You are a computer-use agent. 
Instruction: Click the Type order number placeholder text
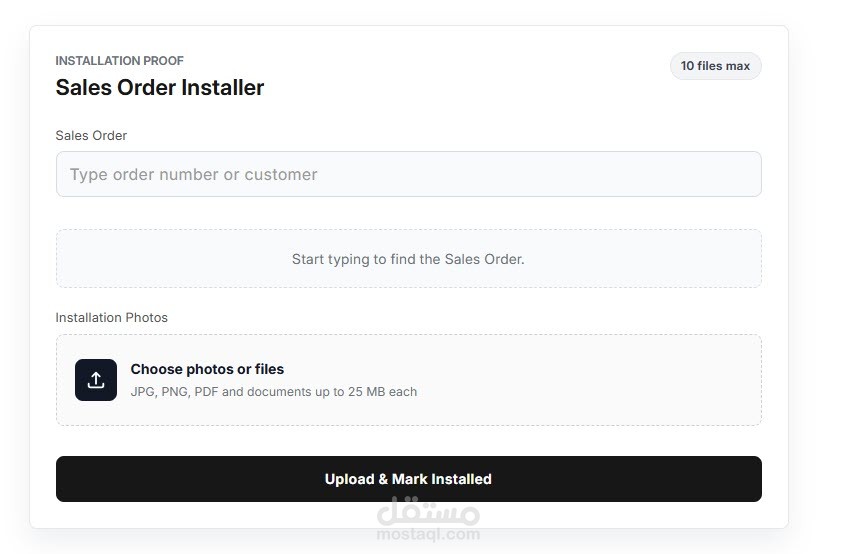pos(194,175)
